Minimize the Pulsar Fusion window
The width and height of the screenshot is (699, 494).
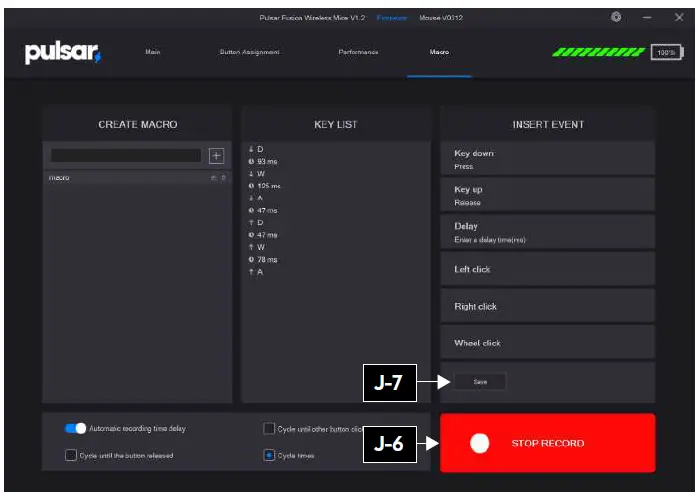pyautogui.click(x=647, y=17)
